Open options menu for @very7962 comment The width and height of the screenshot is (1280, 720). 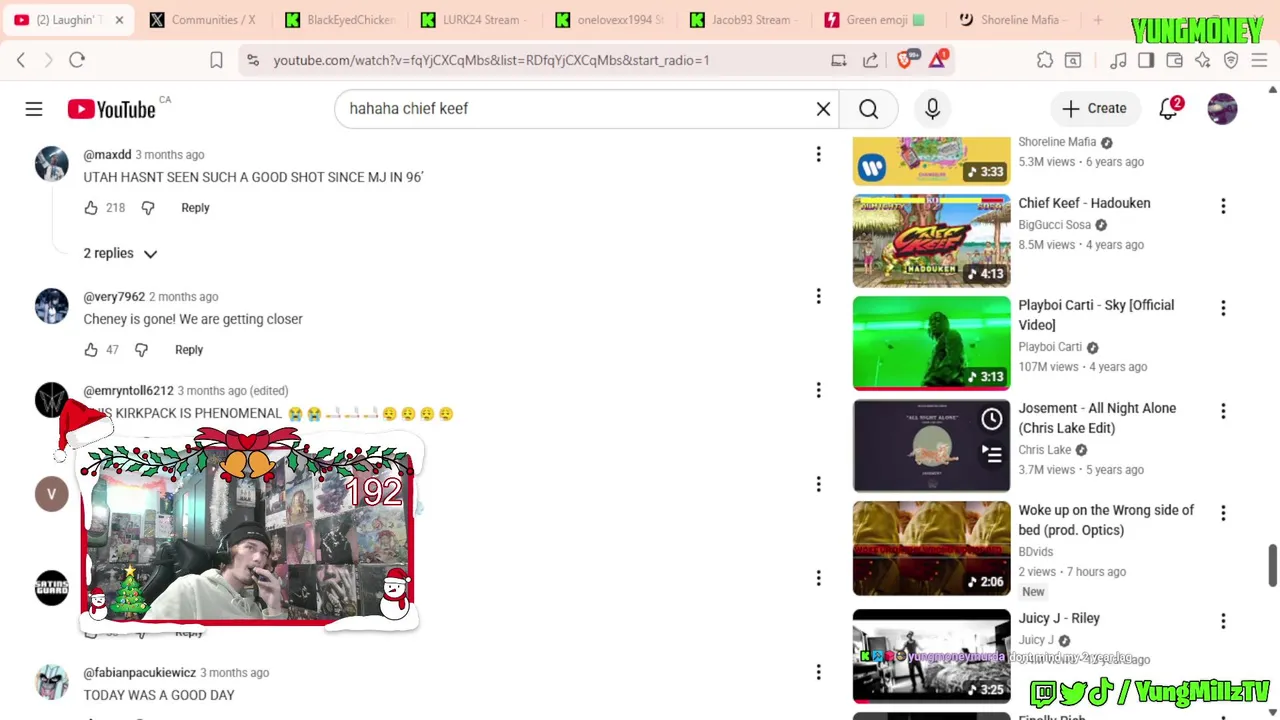[x=818, y=296]
